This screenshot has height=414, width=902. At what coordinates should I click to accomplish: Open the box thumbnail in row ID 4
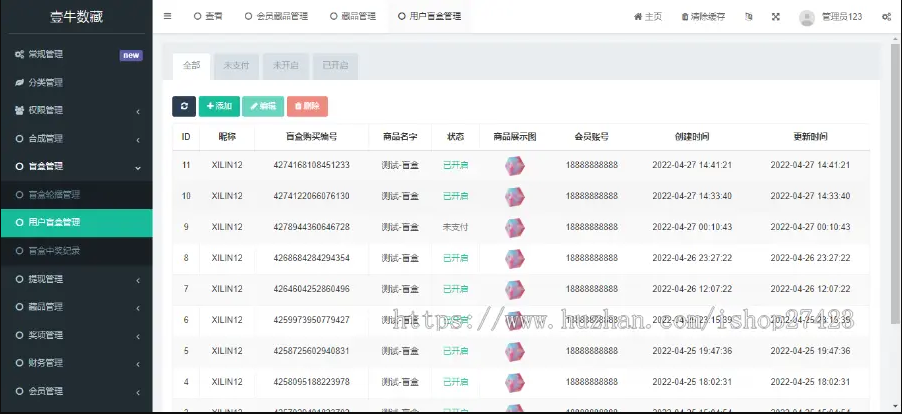point(515,382)
